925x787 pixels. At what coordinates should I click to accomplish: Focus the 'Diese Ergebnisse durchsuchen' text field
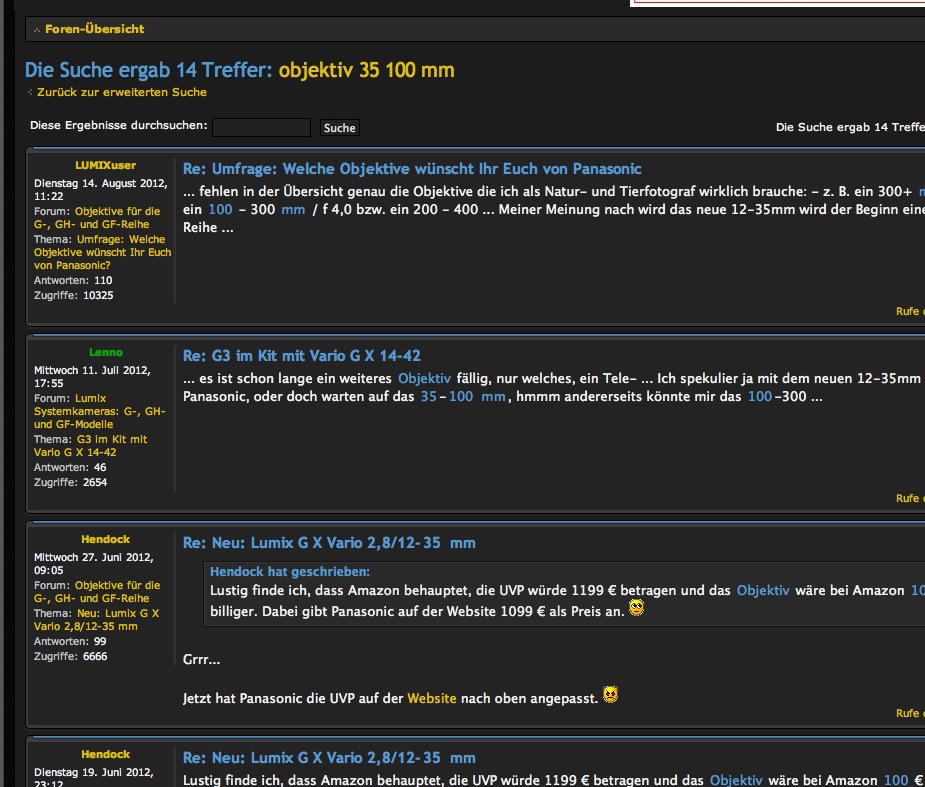[261, 127]
